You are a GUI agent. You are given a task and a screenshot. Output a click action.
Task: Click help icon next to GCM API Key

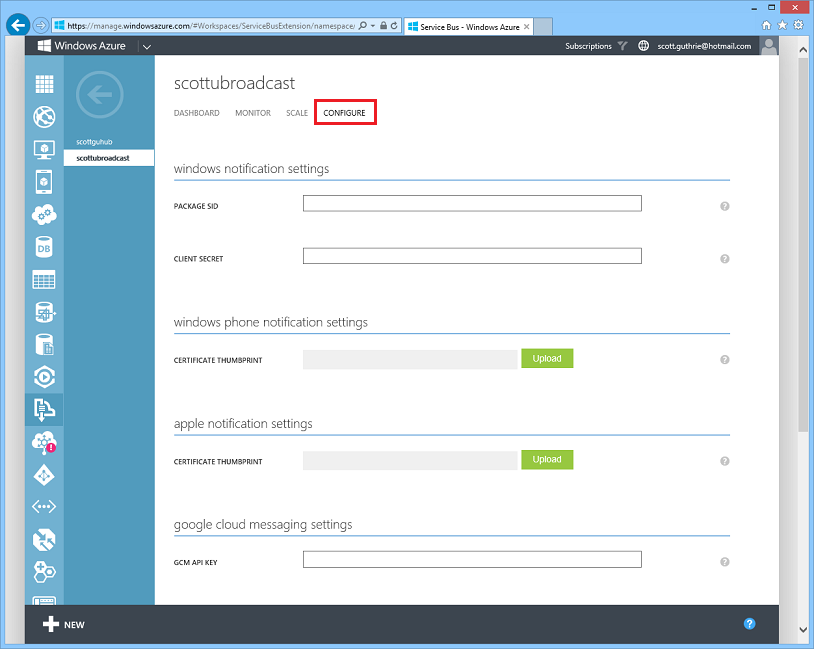coord(725,562)
